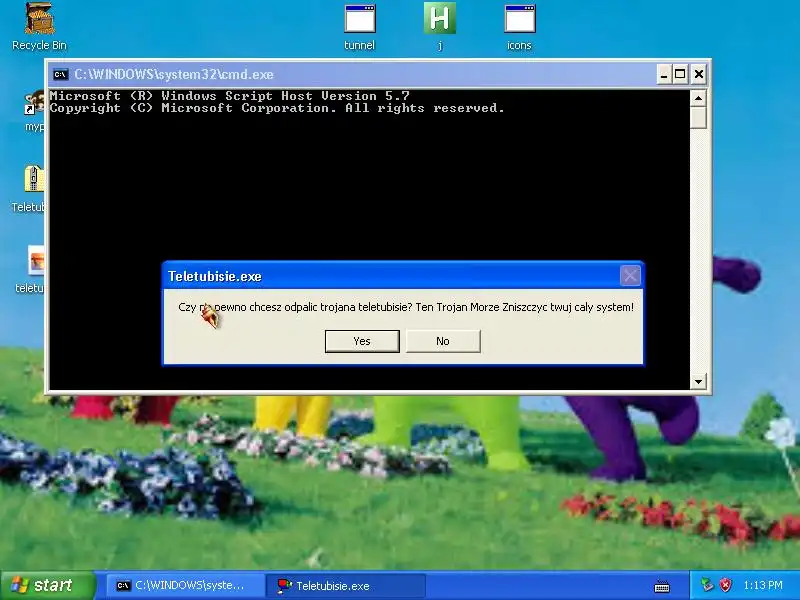Click No in the Teletubisie.exe dialog
The image size is (800, 600).
click(443, 341)
